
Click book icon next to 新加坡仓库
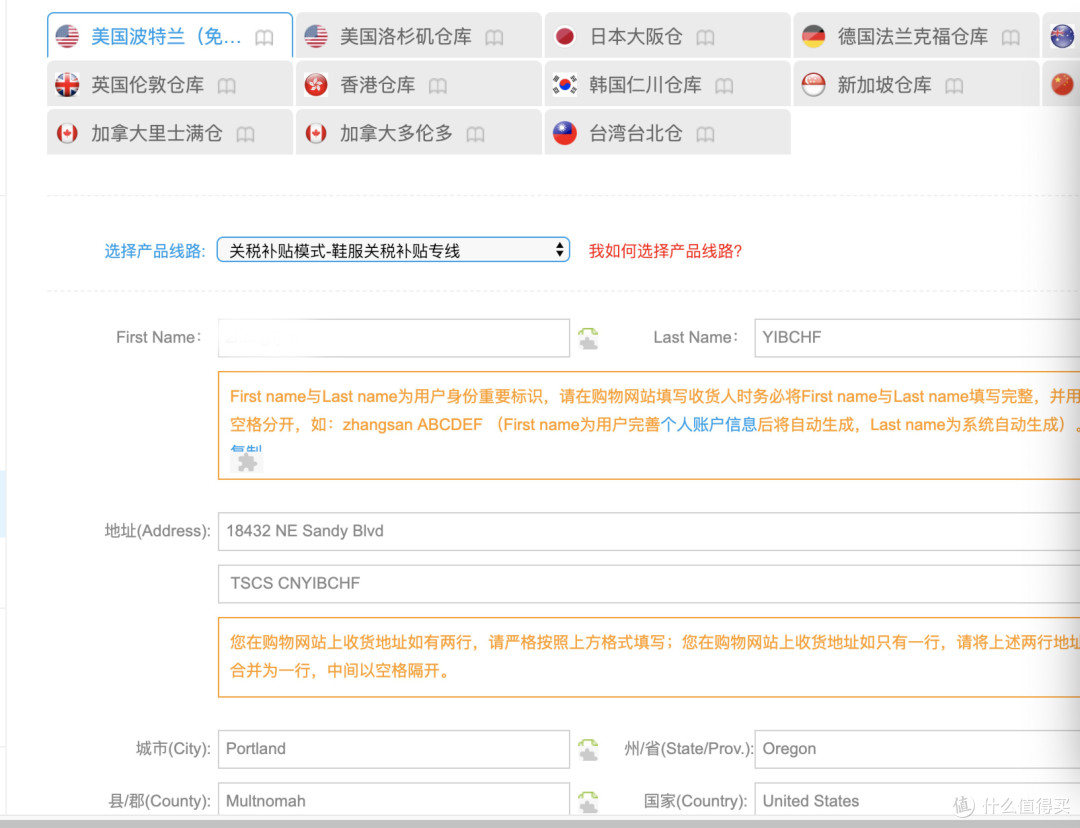pyautogui.click(x=954, y=86)
